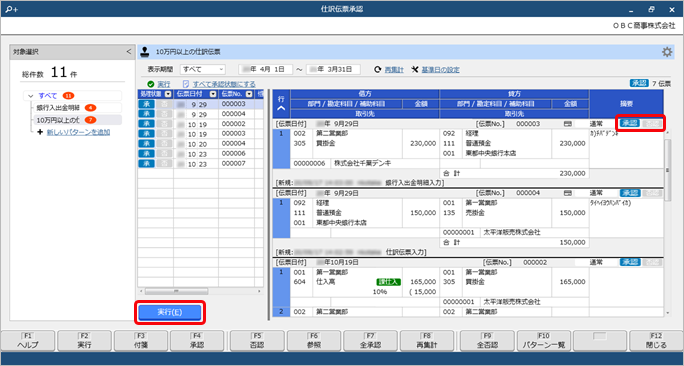
Task: Set voucher 000003 detail to 否認
Action: (x=653, y=123)
